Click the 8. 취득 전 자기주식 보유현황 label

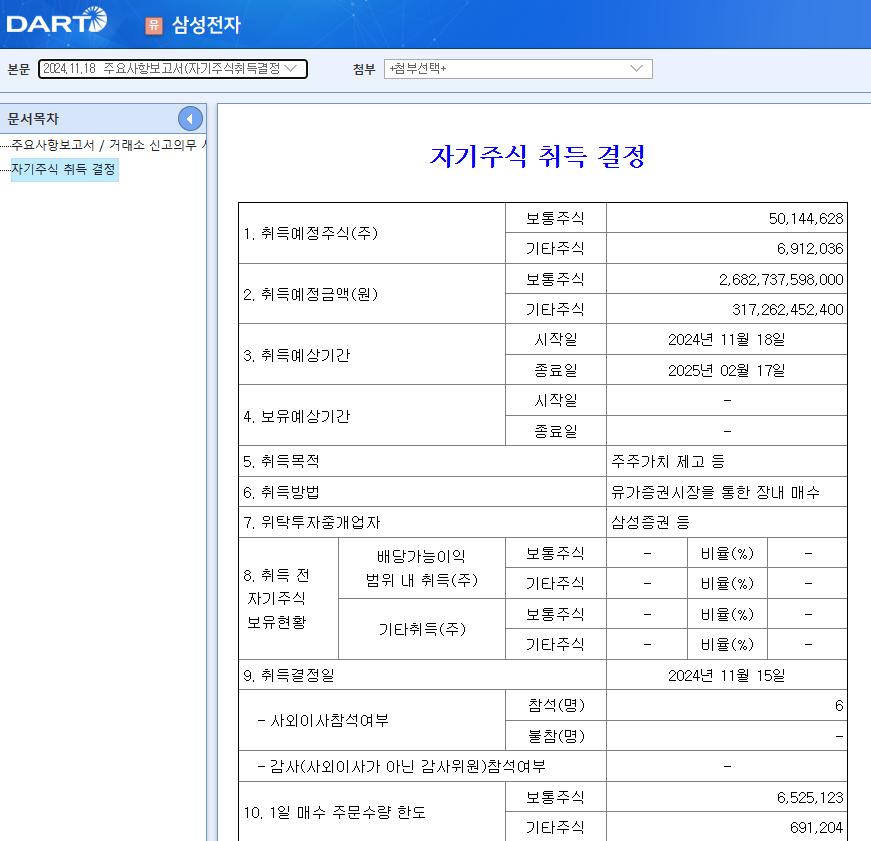277,599
